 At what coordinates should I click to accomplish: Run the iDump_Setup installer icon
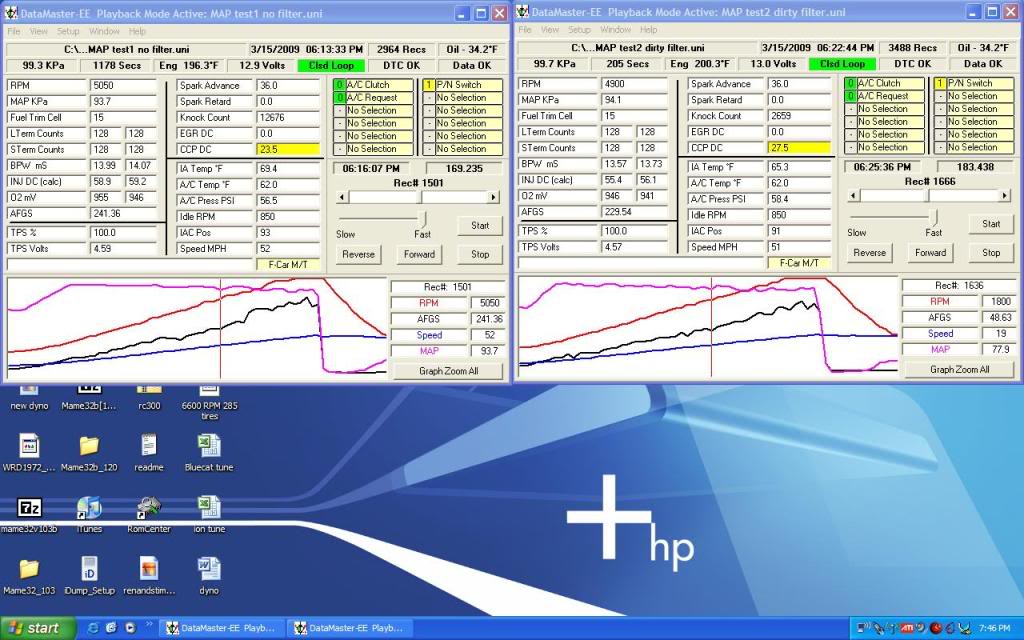click(x=89, y=569)
